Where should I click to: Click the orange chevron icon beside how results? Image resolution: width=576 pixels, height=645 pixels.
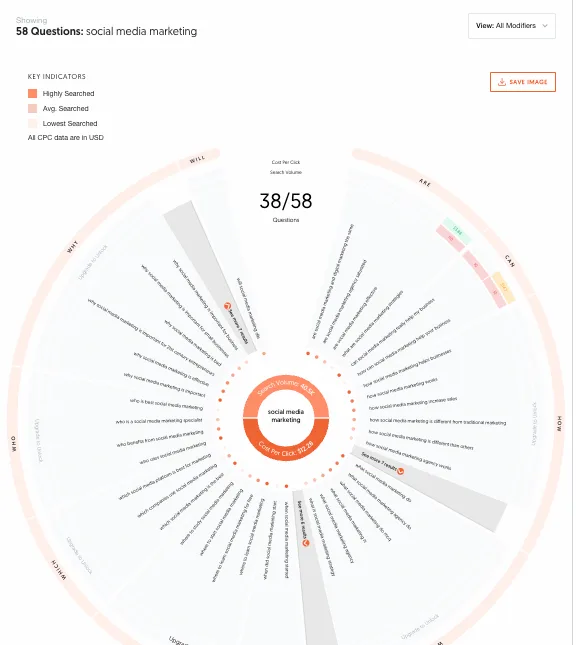pos(400,471)
